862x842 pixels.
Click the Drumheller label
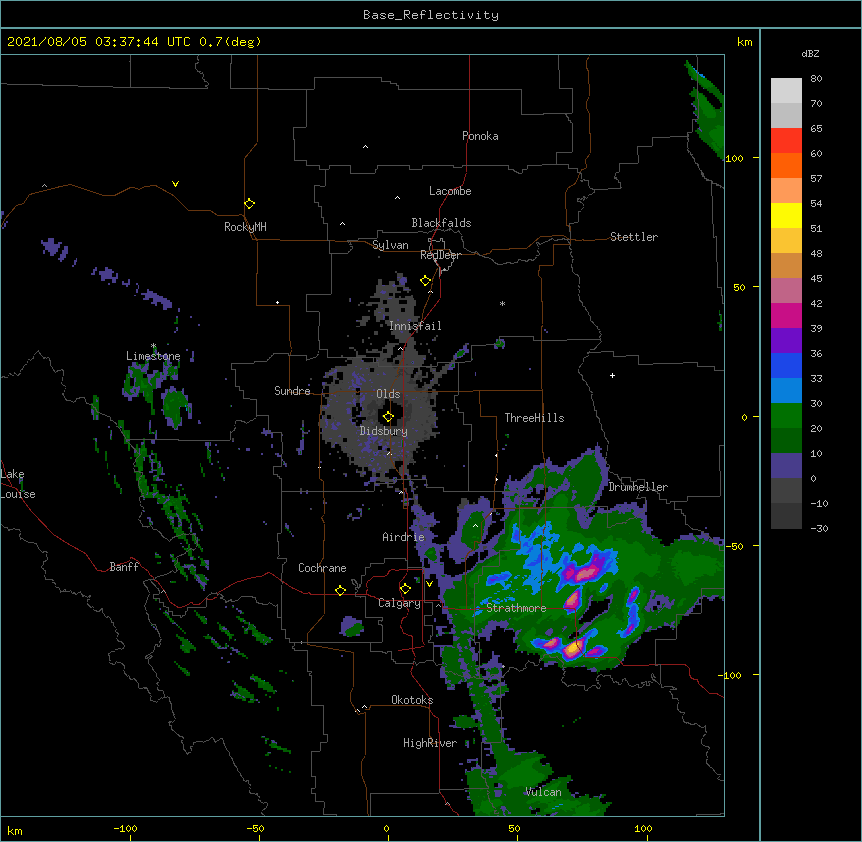point(638,487)
